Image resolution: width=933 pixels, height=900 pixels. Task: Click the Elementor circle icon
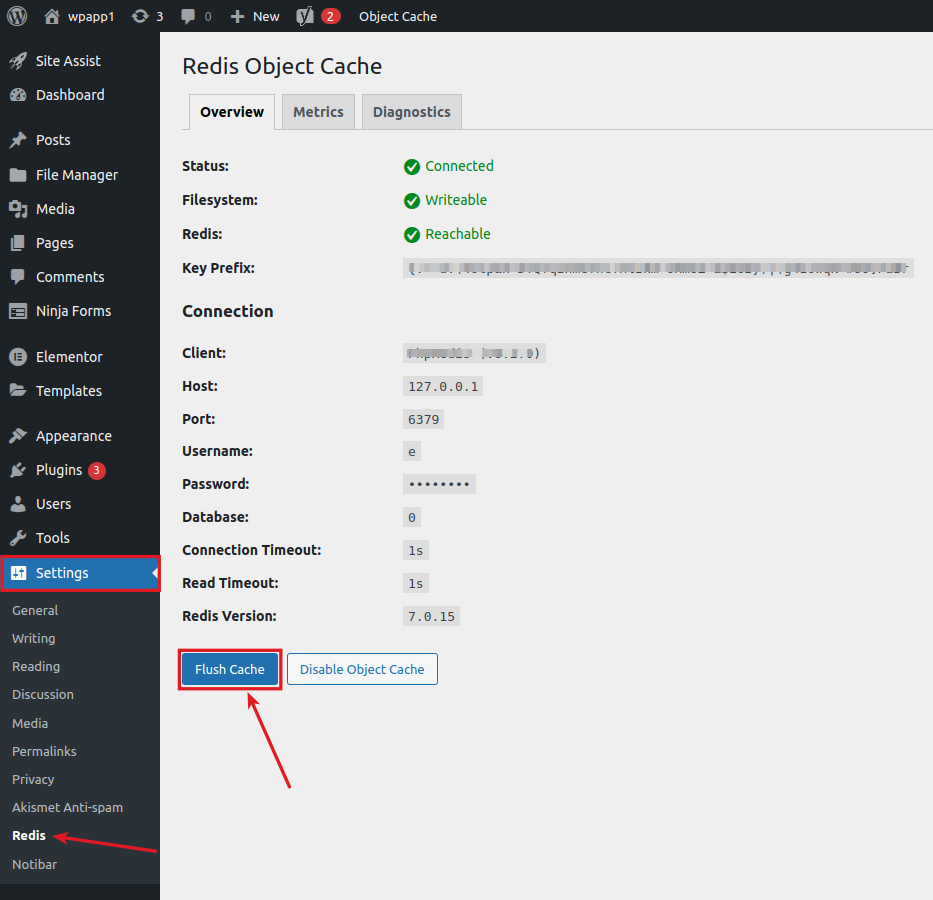click(18, 357)
